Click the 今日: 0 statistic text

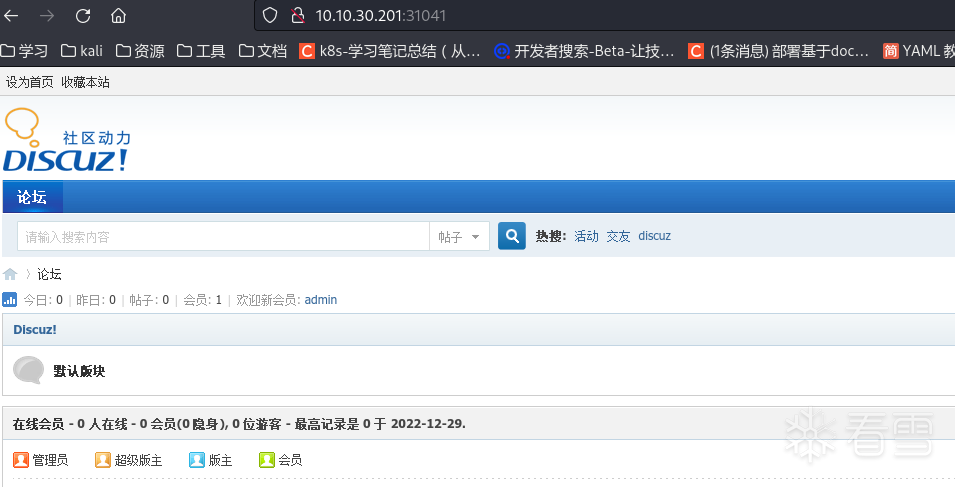[43, 300]
